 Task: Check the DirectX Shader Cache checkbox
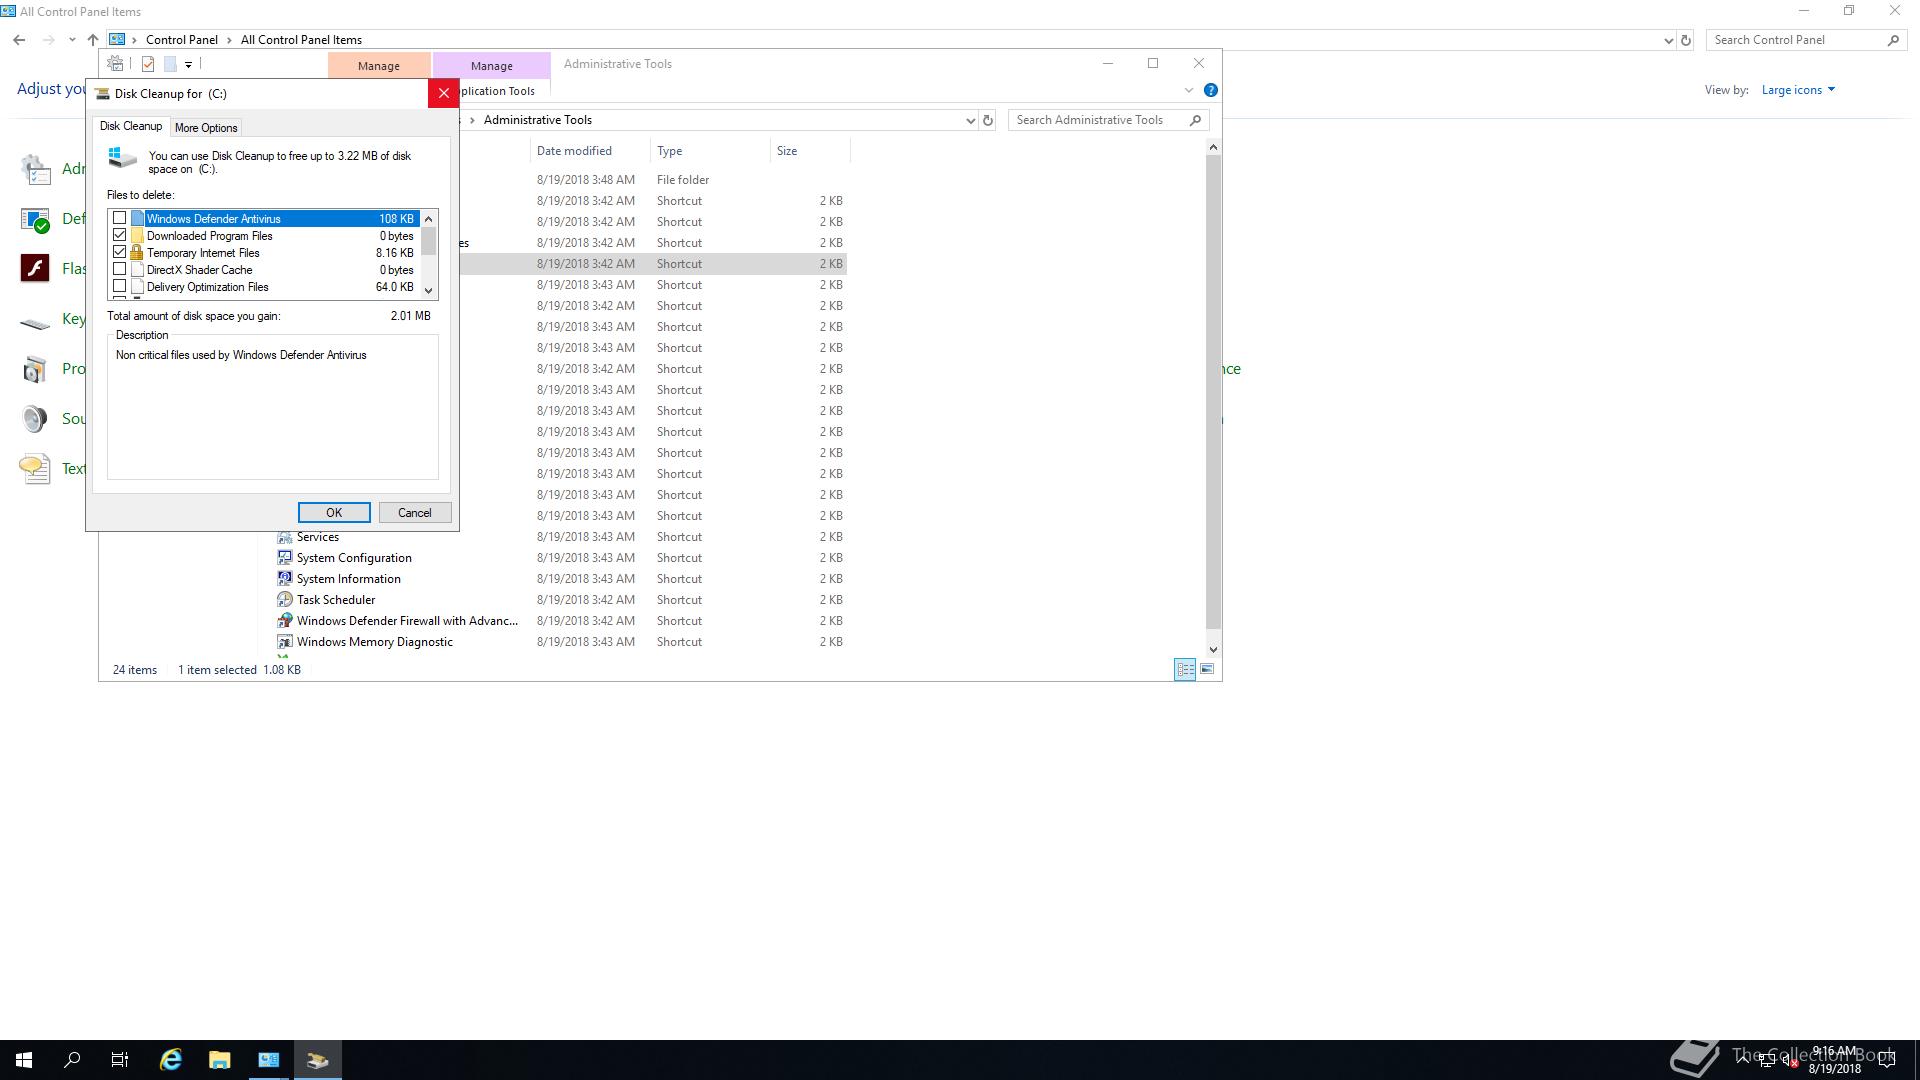tap(120, 269)
